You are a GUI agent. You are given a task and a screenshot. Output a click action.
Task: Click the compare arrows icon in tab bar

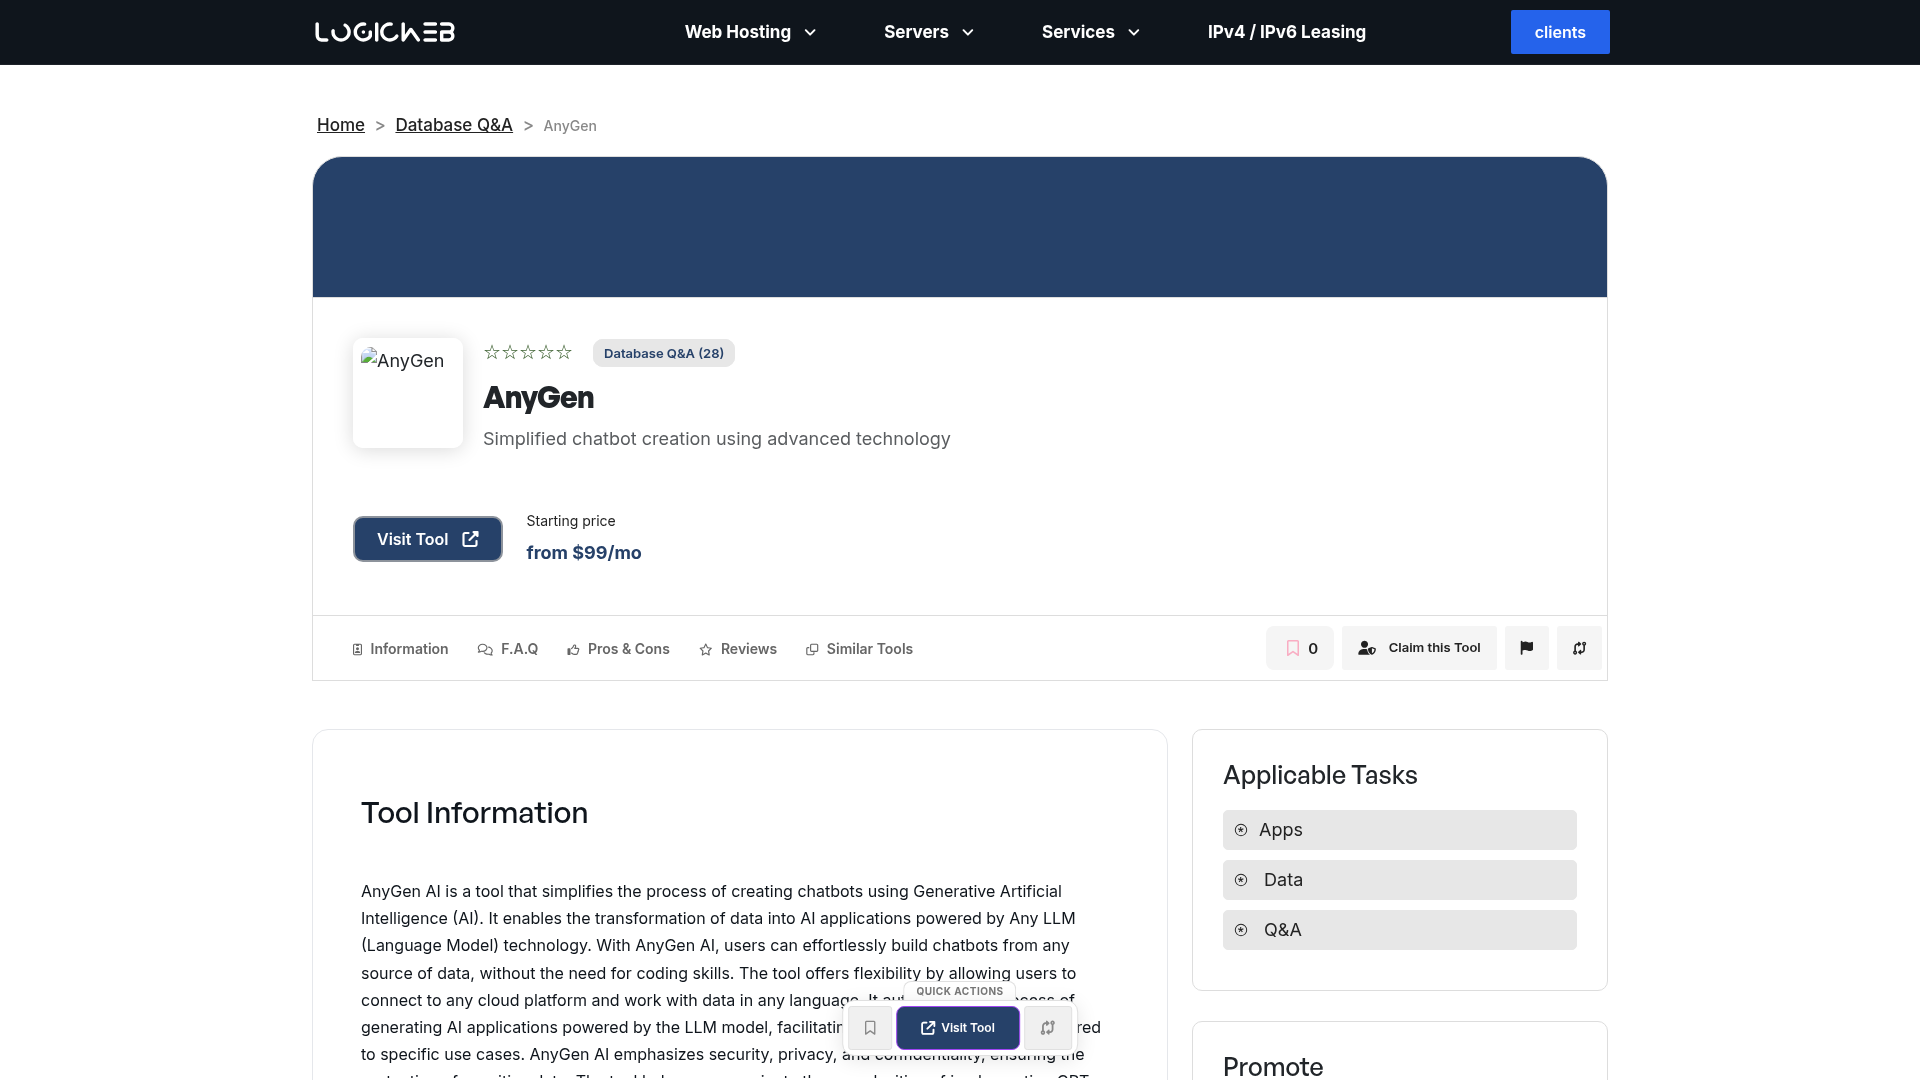click(1579, 648)
